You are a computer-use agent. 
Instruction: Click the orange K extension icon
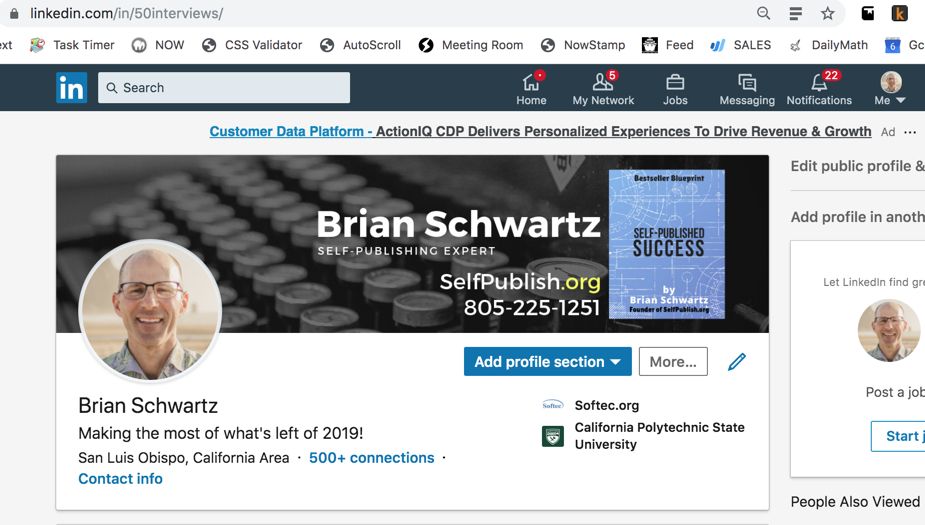point(900,13)
